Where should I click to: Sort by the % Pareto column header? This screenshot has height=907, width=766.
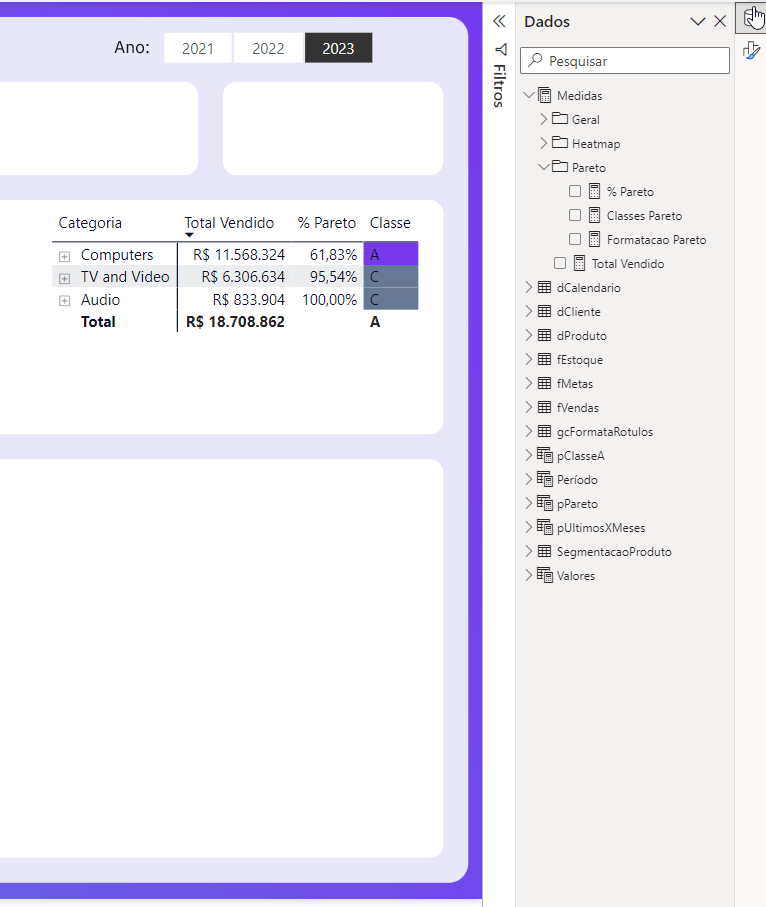pyautogui.click(x=326, y=223)
